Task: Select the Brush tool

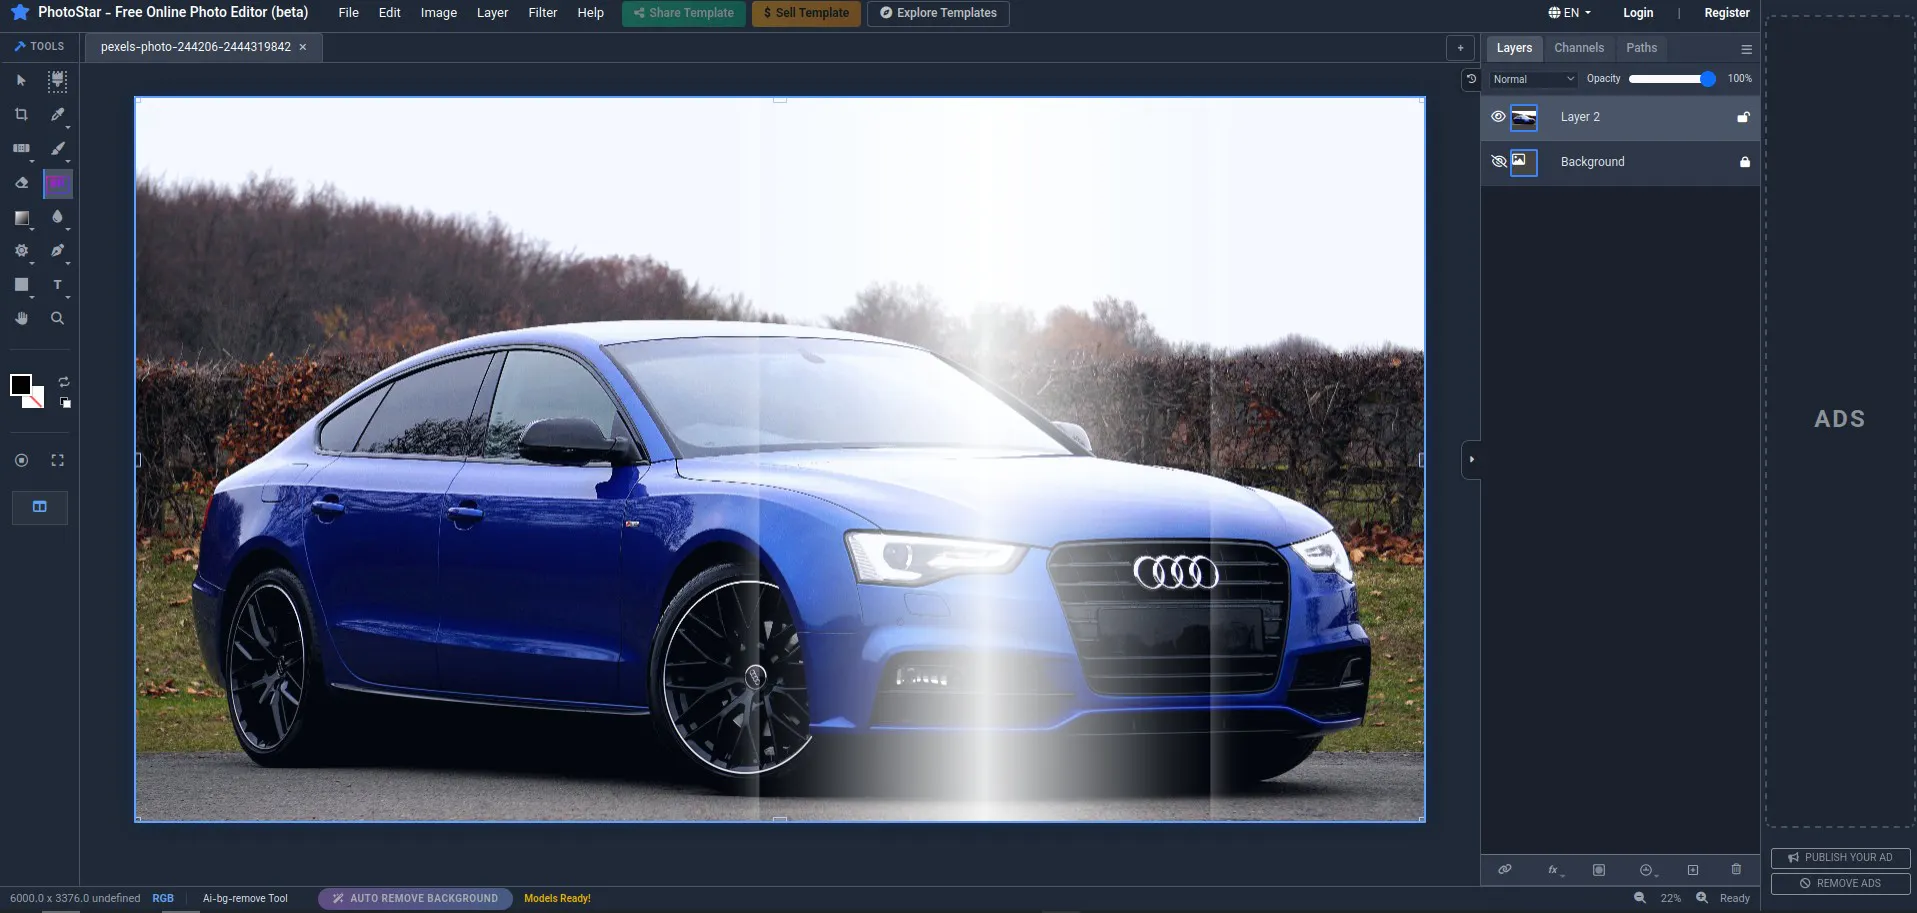Action: click(x=58, y=148)
